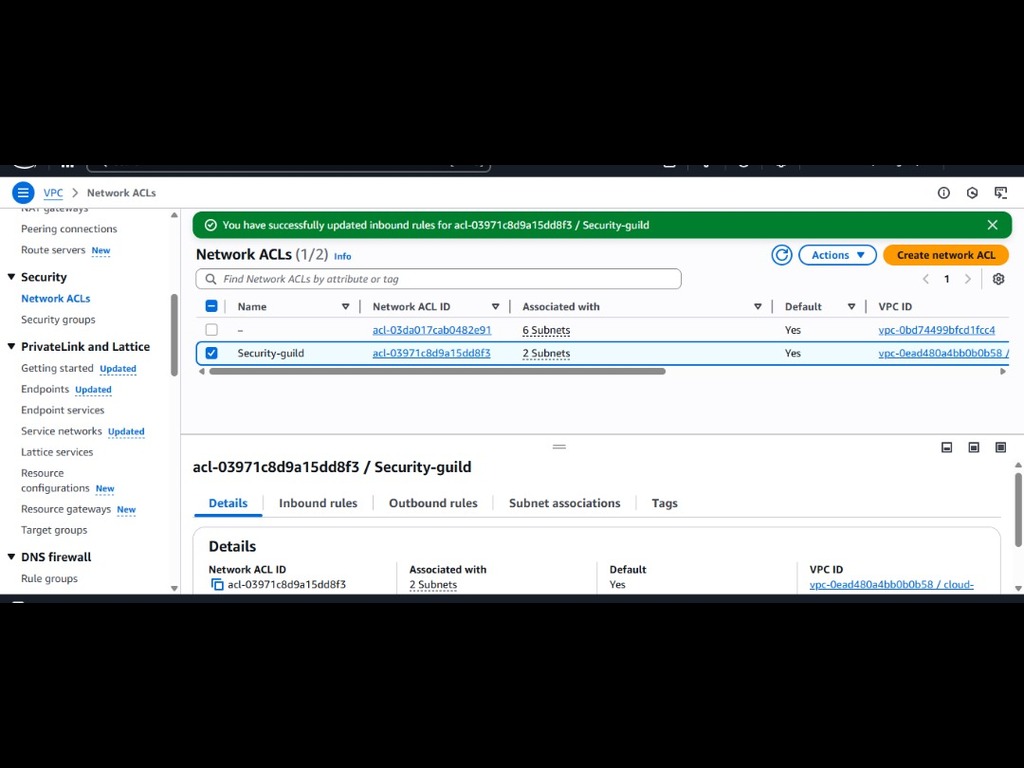This screenshot has height=768, width=1024.
Task: Click the success checkmark icon in banner
Action: [x=210, y=225]
